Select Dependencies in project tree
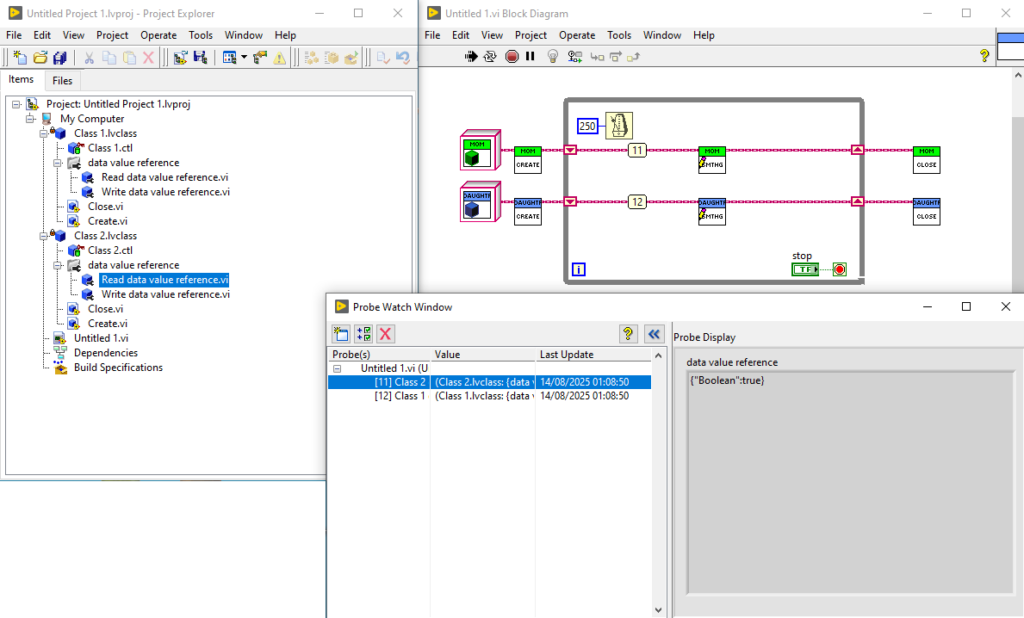This screenshot has height=618, width=1024. pos(106,353)
